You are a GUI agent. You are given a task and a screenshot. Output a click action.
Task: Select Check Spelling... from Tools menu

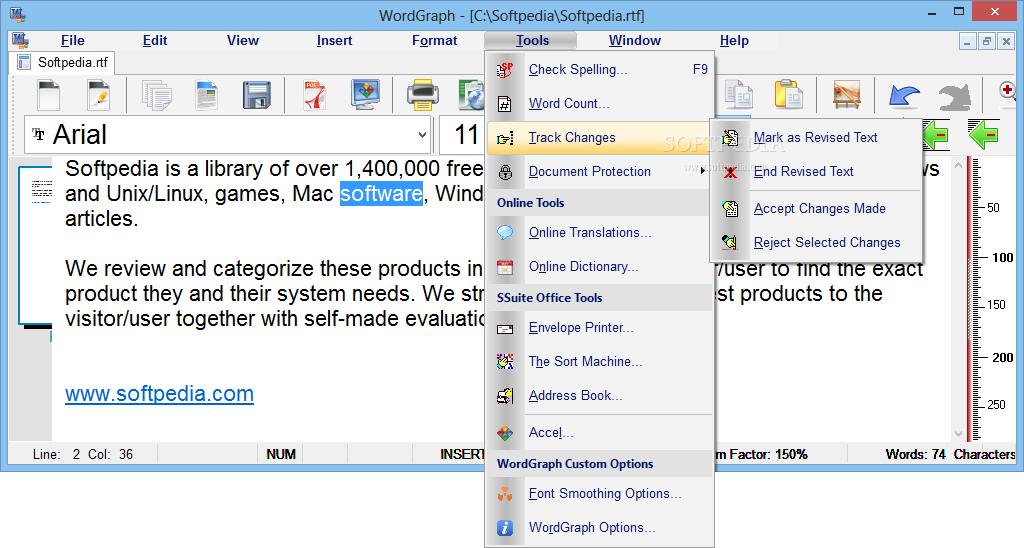point(601,69)
